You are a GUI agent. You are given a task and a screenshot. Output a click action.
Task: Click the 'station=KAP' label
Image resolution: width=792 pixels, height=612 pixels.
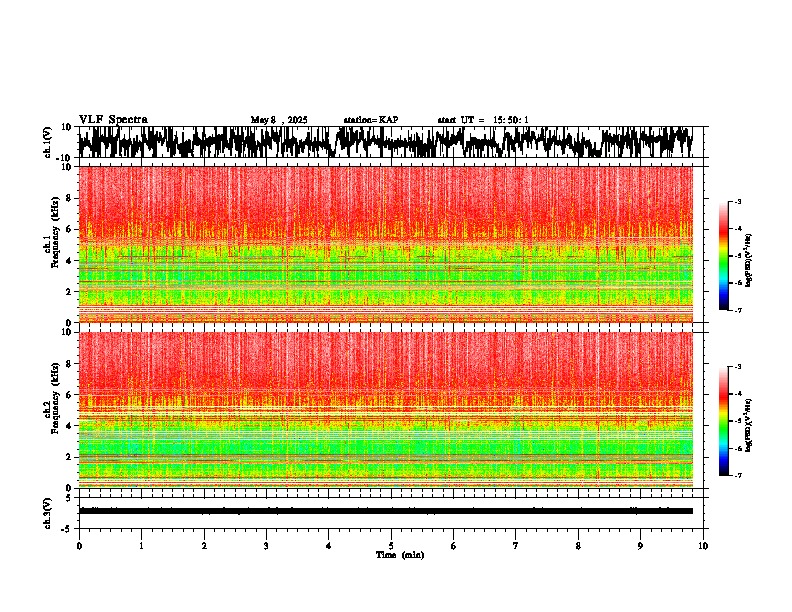click(x=371, y=120)
